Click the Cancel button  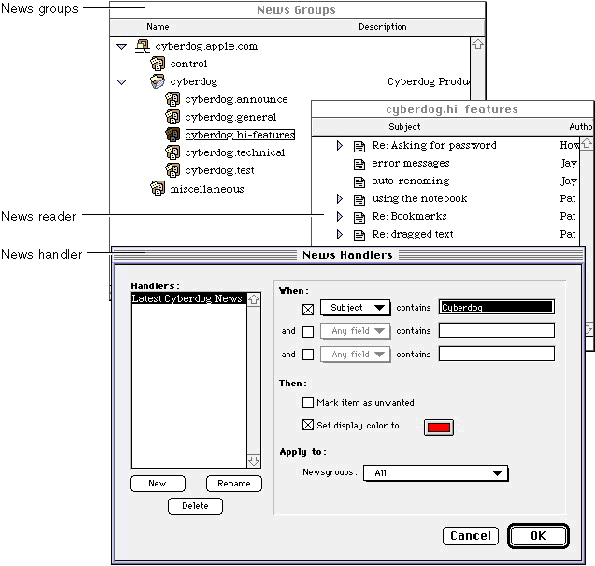[471, 536]
